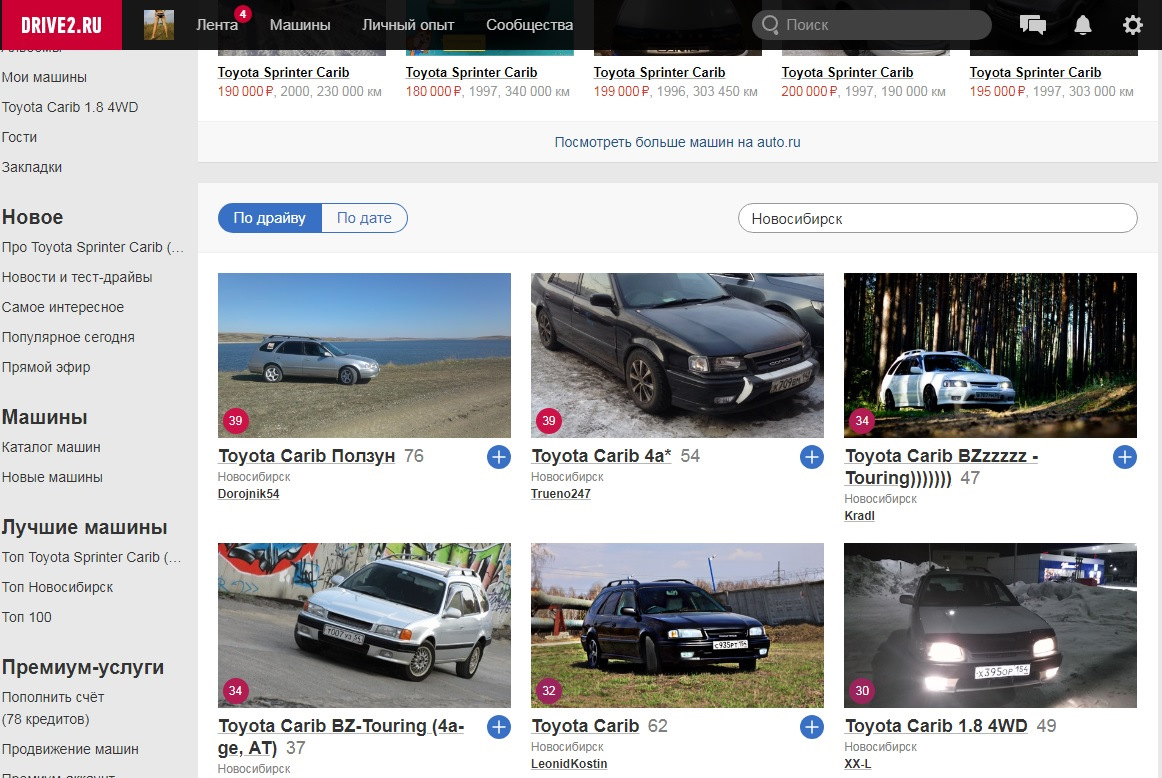The width and height of the screenshot is (1162, 778).
Task: Open user XX-L profile
Action: [x=857, y=764]
